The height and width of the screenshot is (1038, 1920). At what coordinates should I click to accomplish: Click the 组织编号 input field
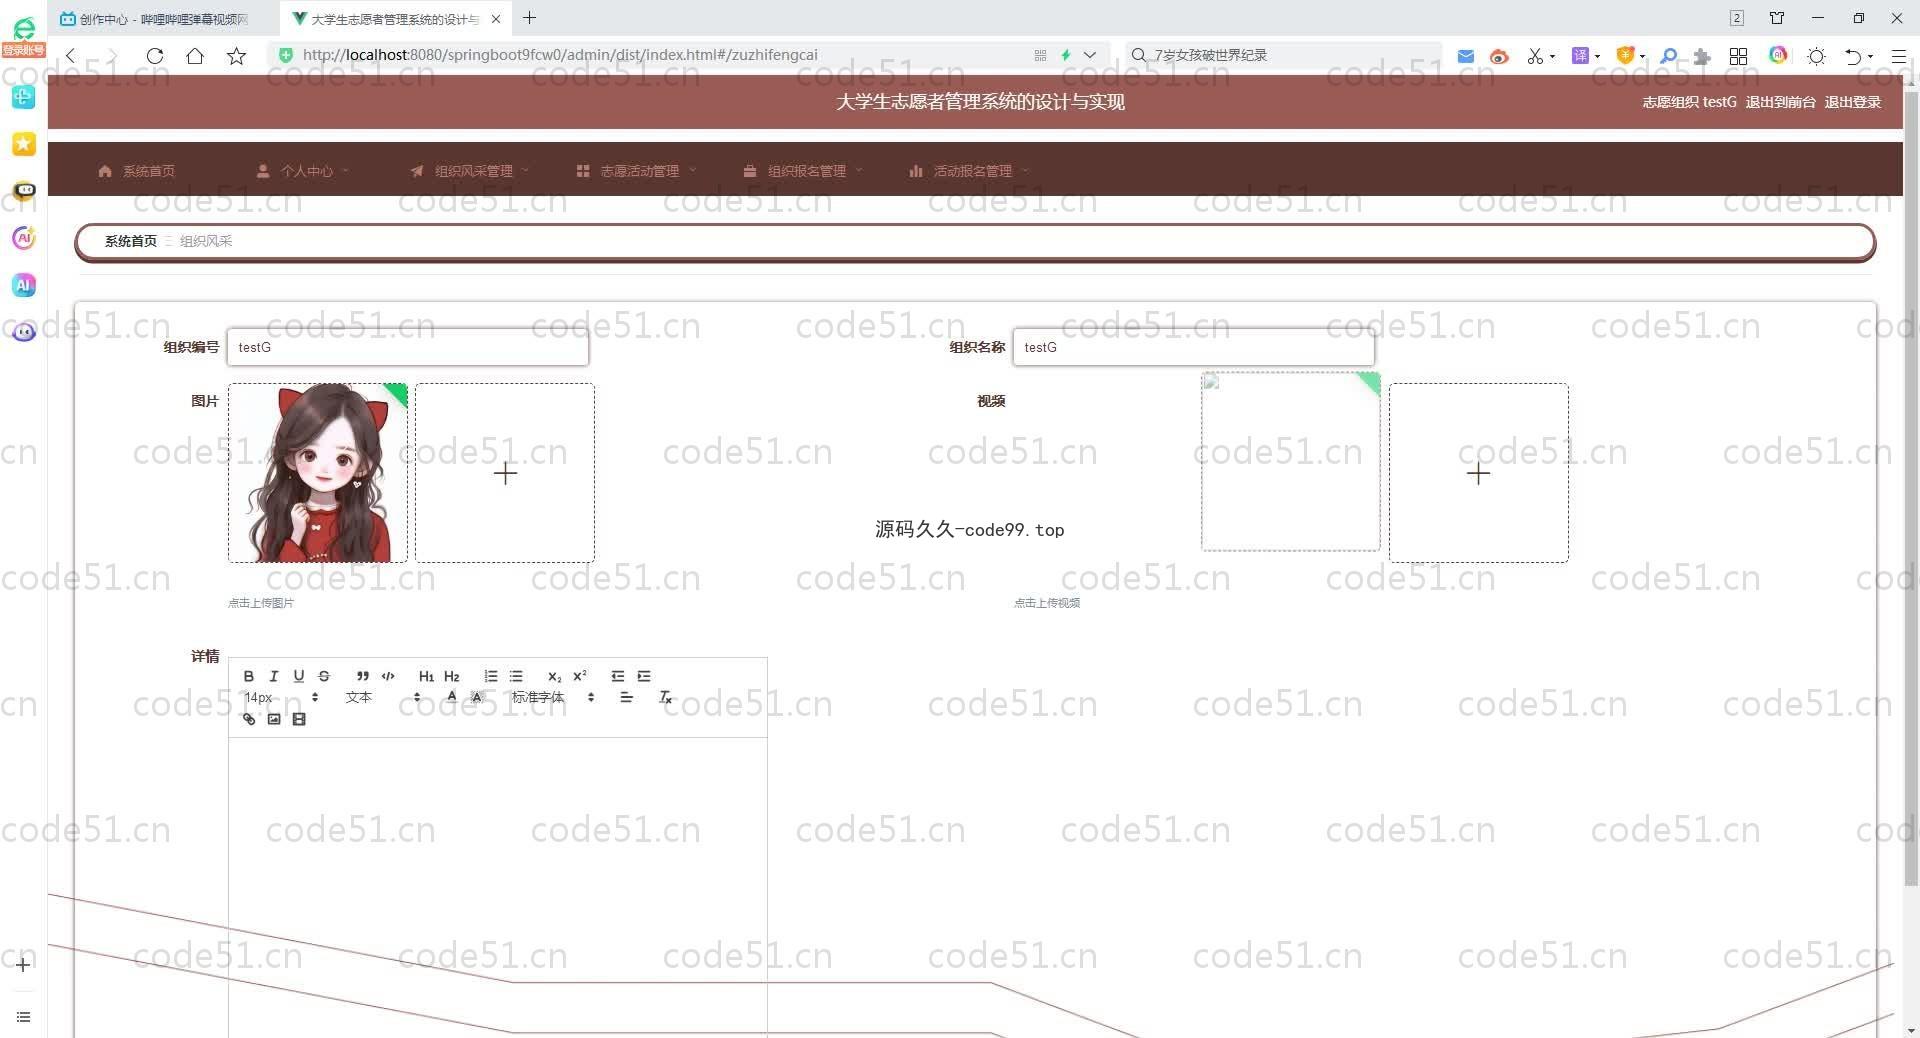click(x=408, y=347)
